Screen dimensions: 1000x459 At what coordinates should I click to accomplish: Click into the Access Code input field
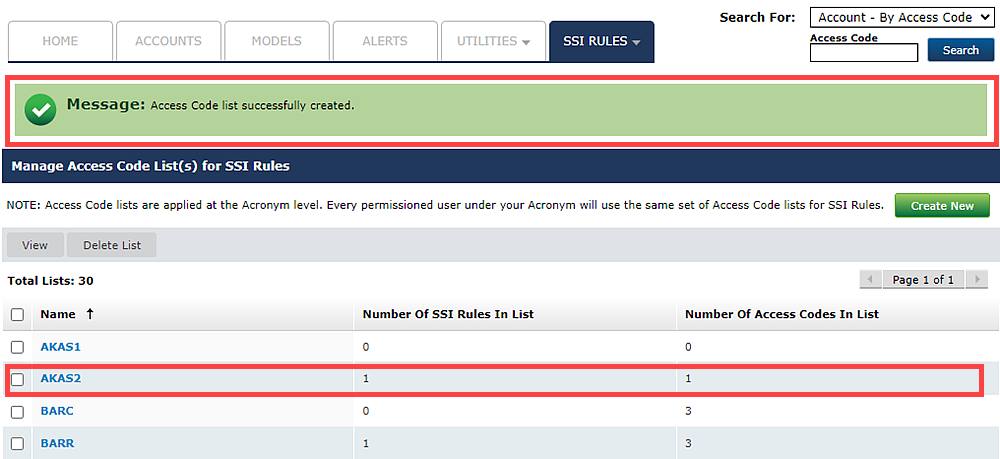click(863, 53)
